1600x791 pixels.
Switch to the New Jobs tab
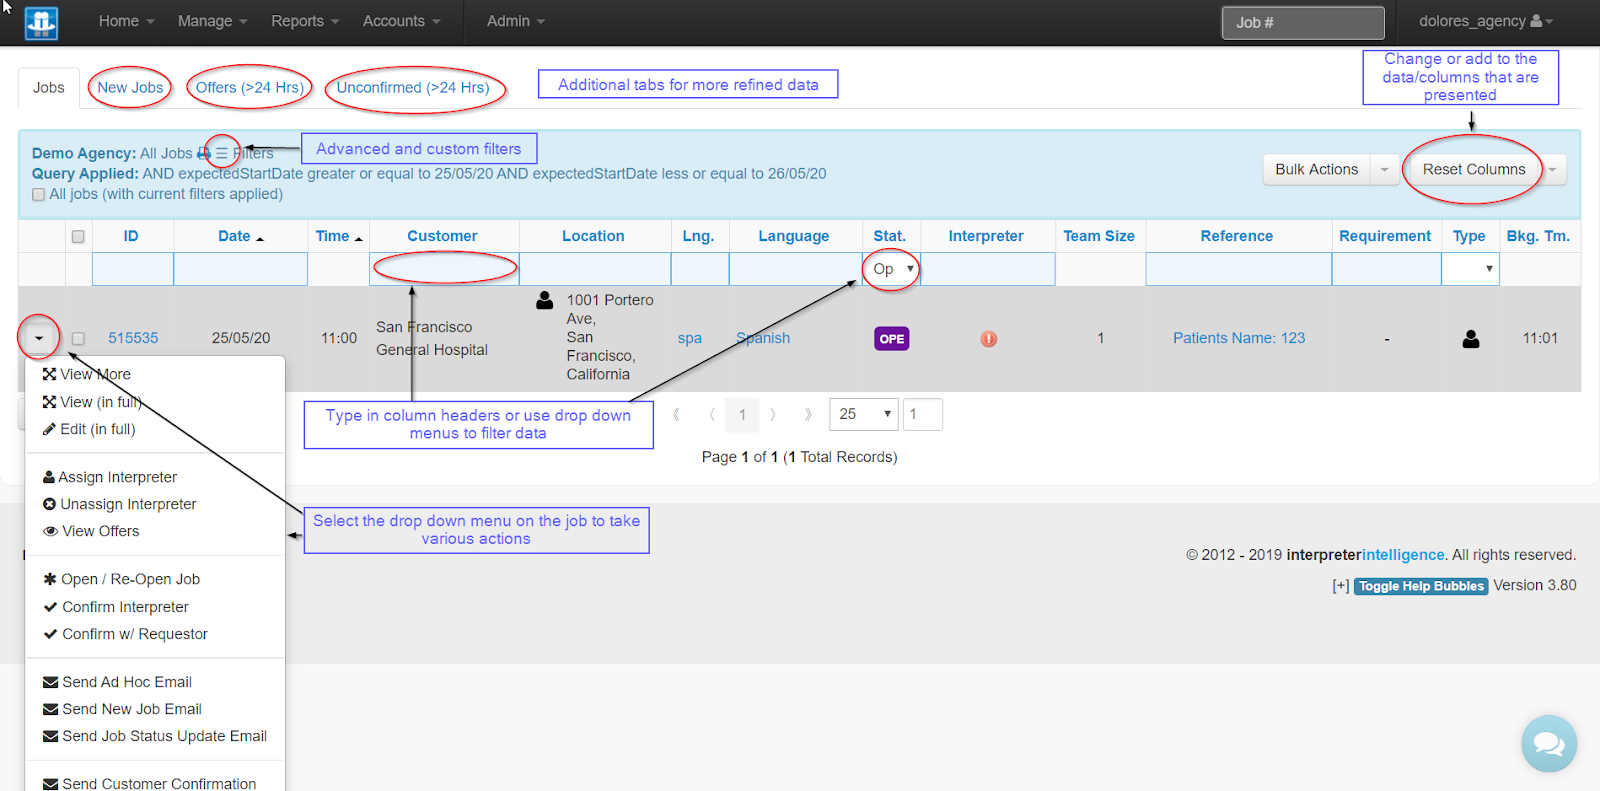(x=130, y=88)
